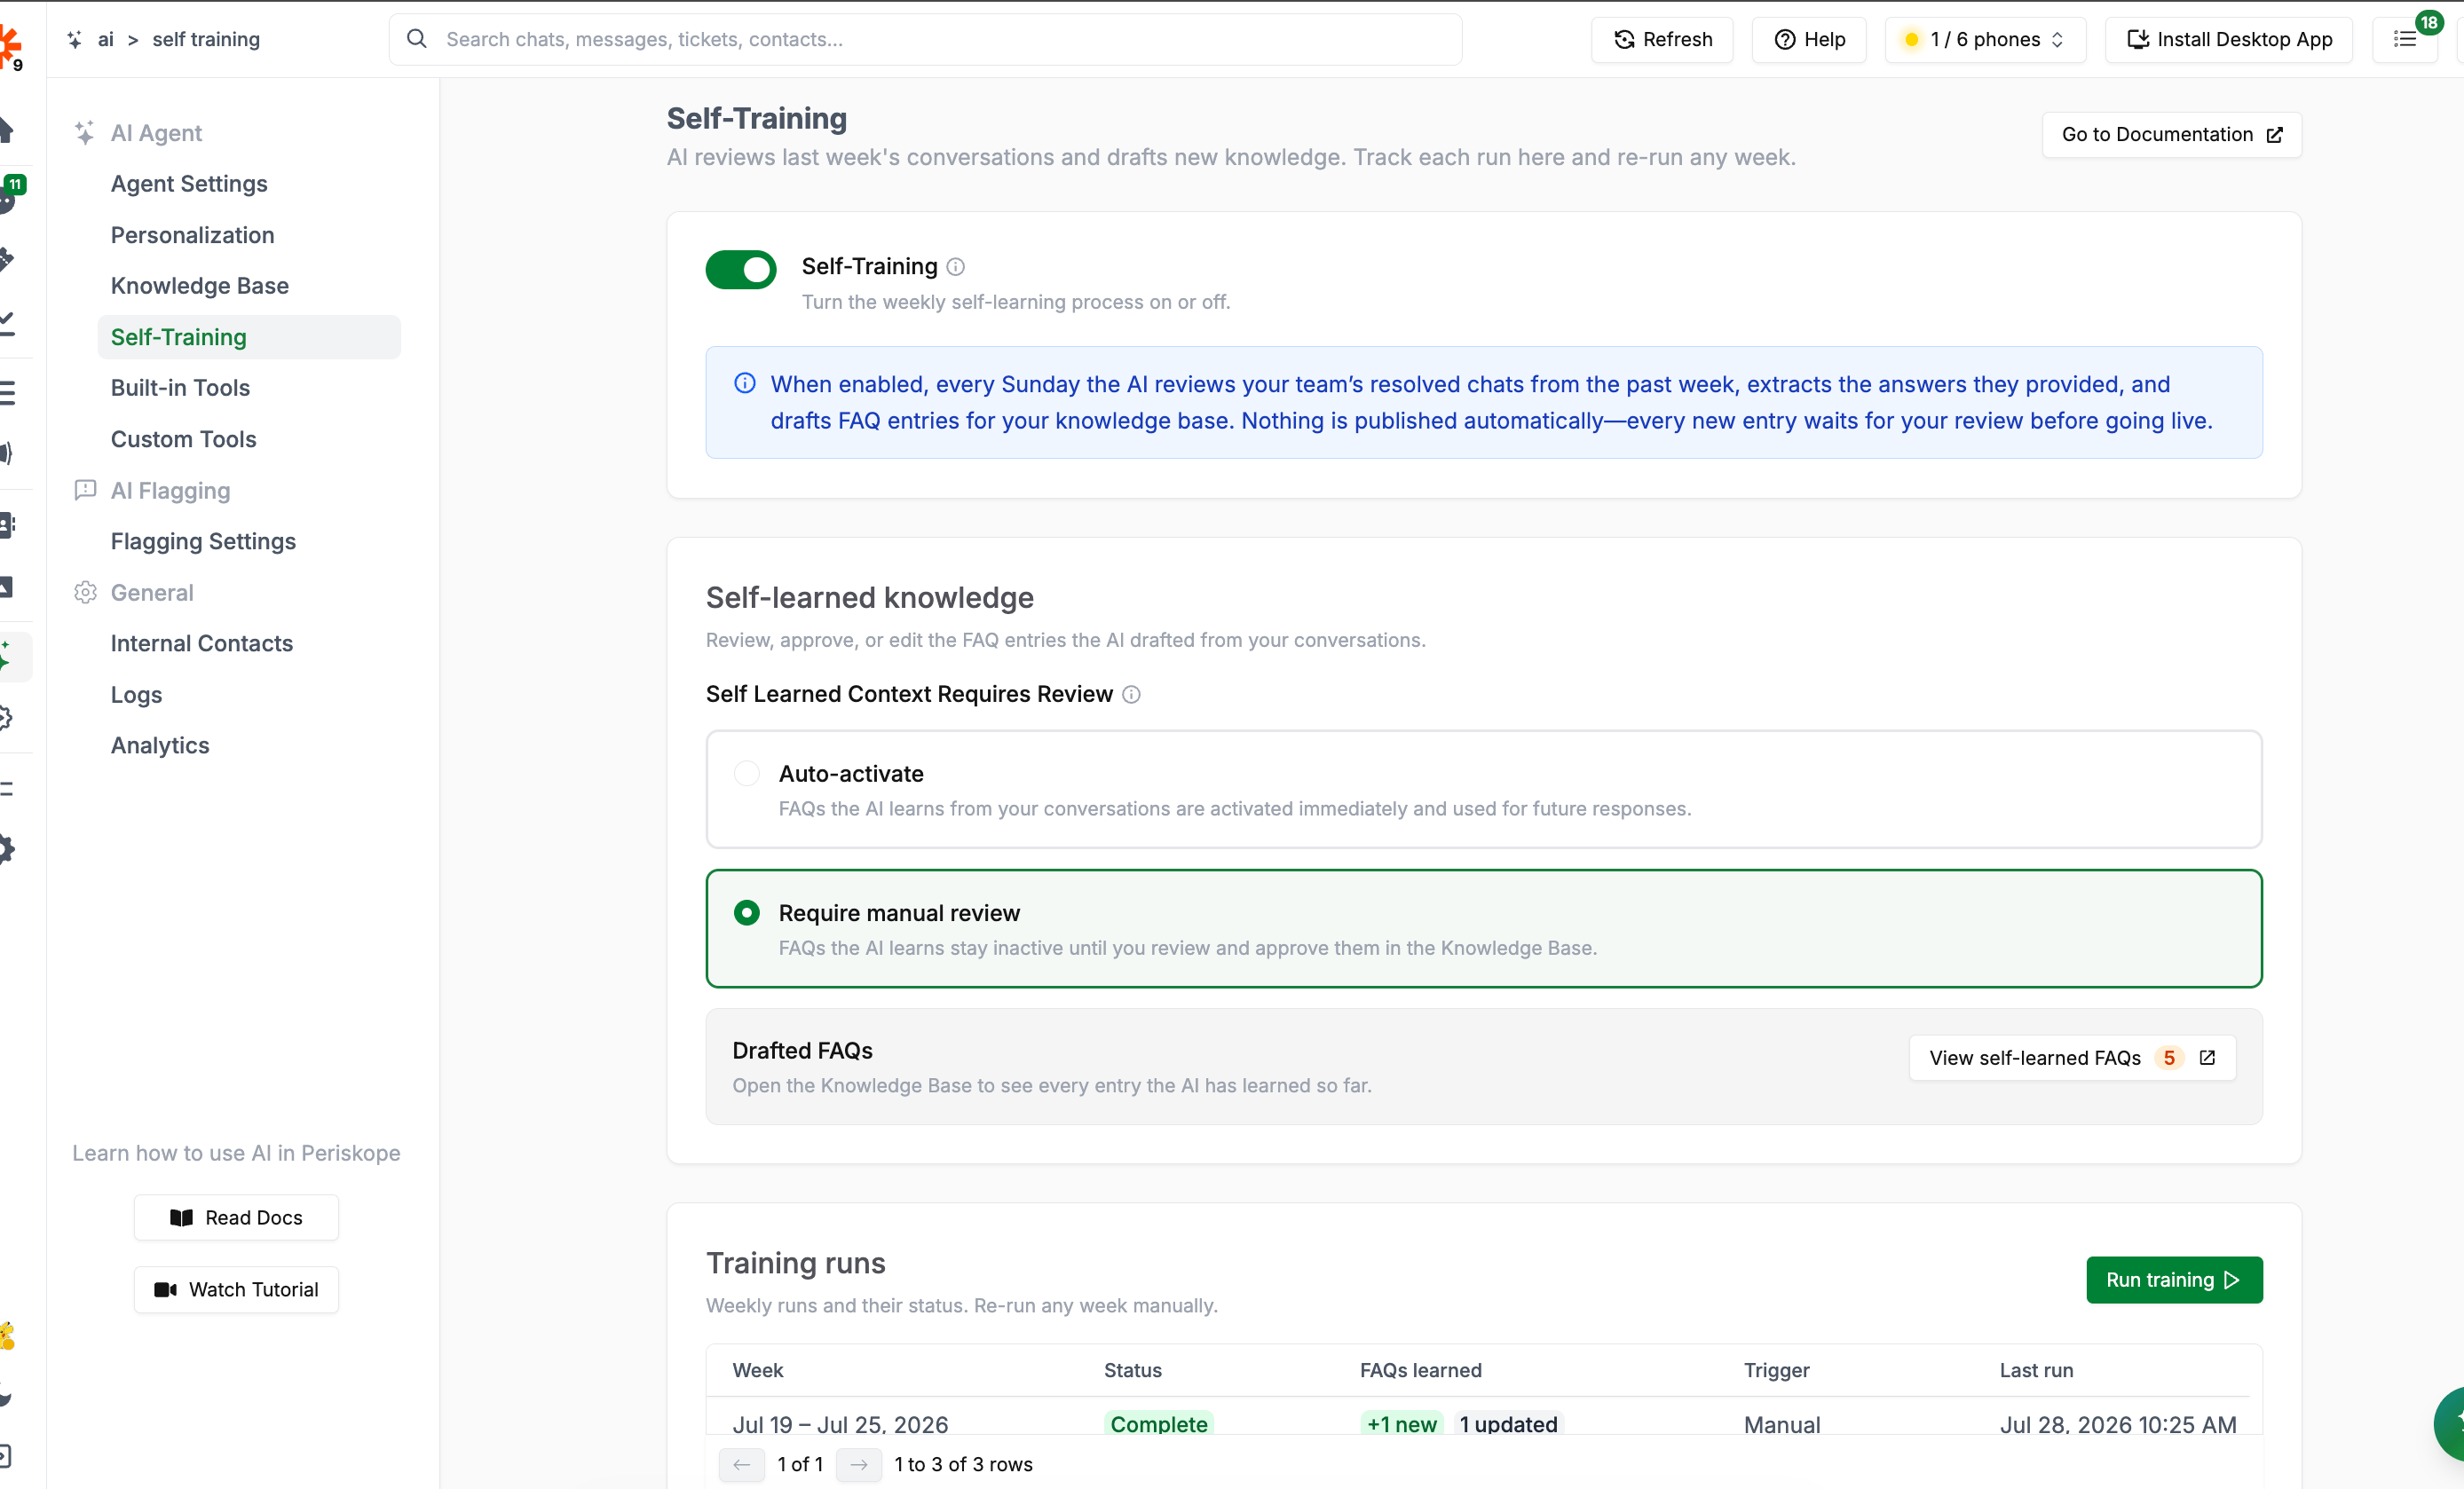Select the Auto-activate radio option
Screen dimensions: 2464x1489
[746, 774]
